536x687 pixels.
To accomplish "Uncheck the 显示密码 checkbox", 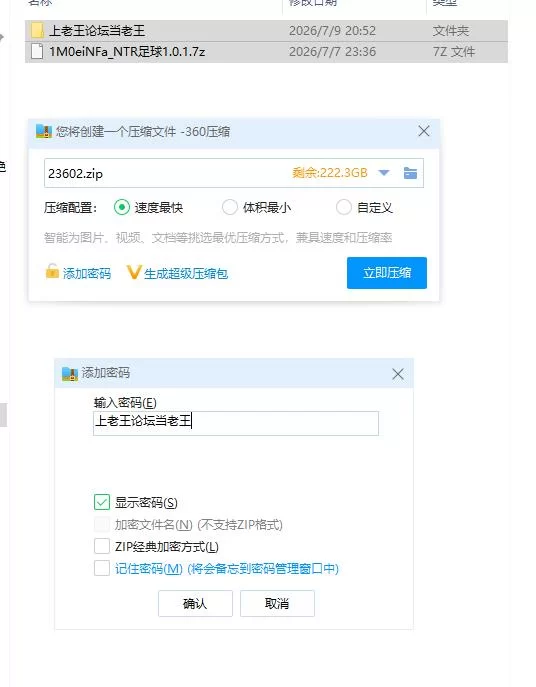I will [102, 502].
